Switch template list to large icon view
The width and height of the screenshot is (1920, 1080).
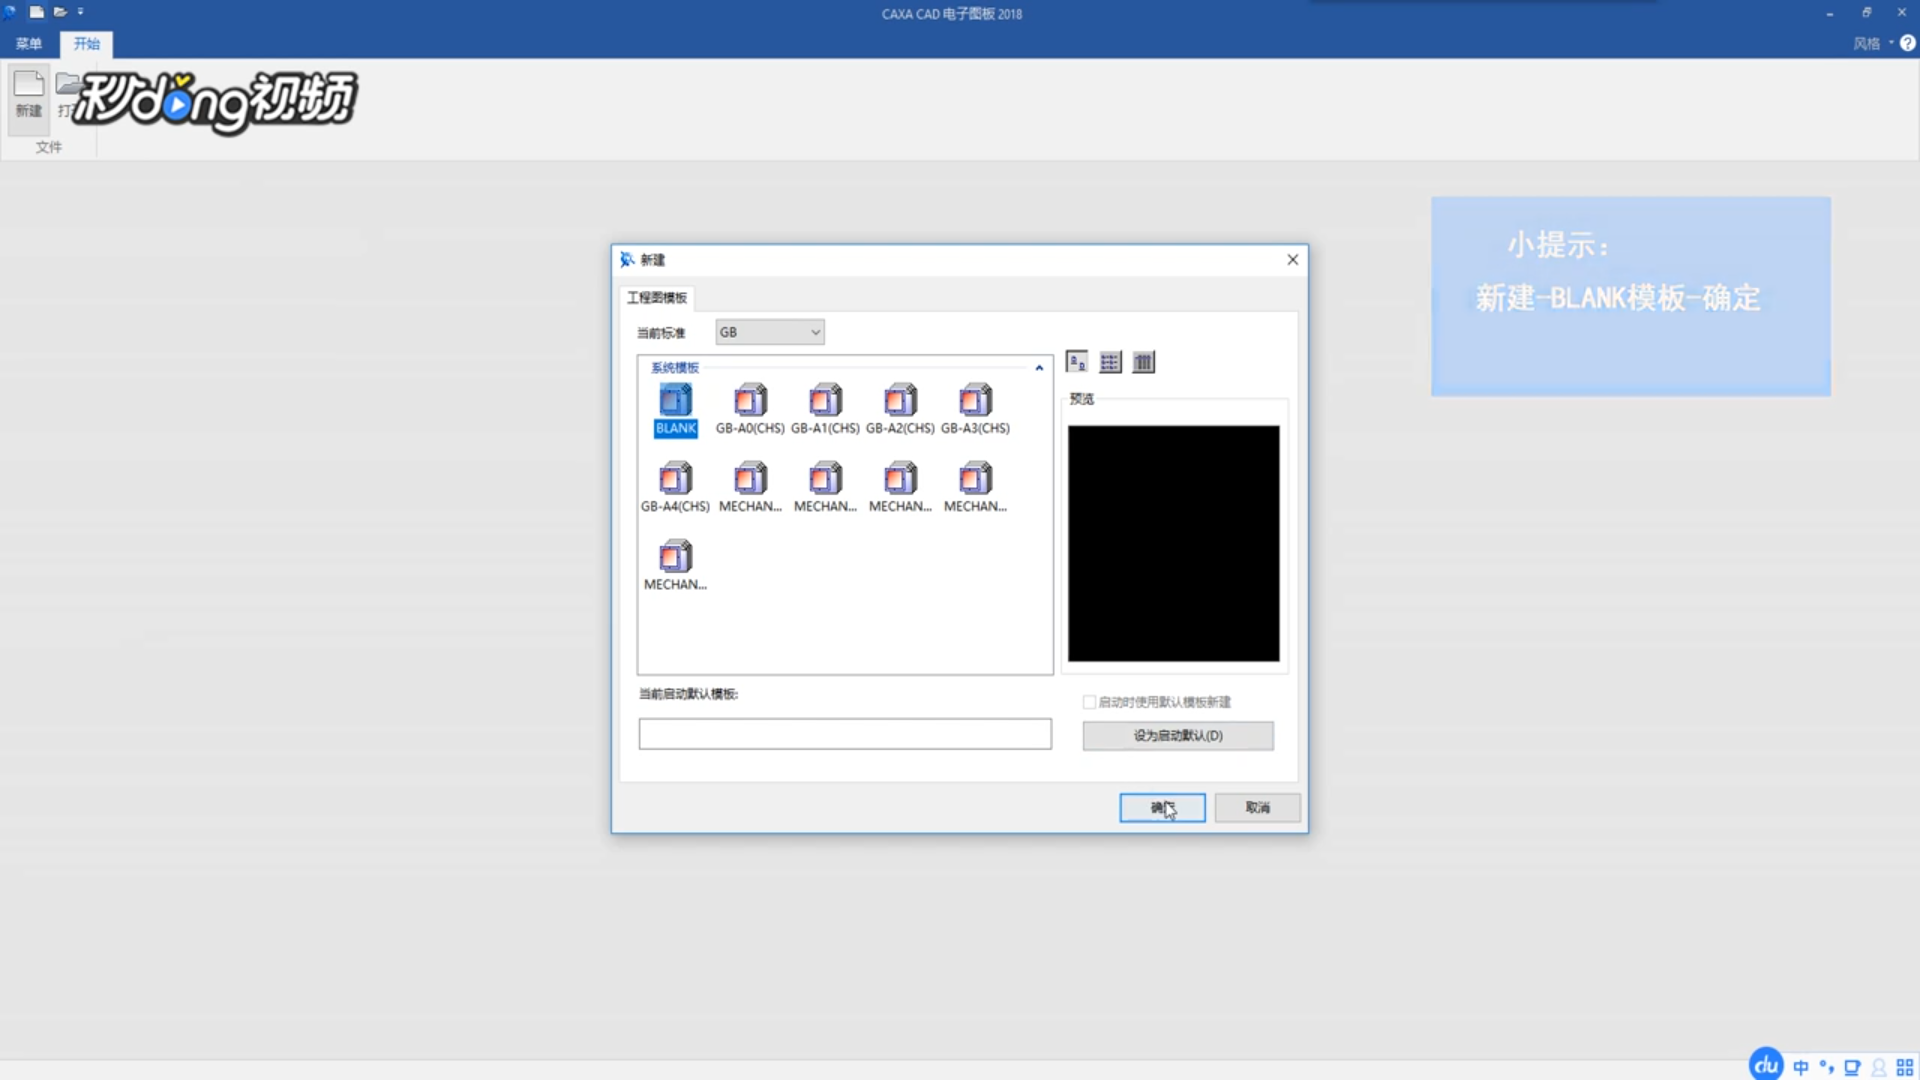[1077, 362]
